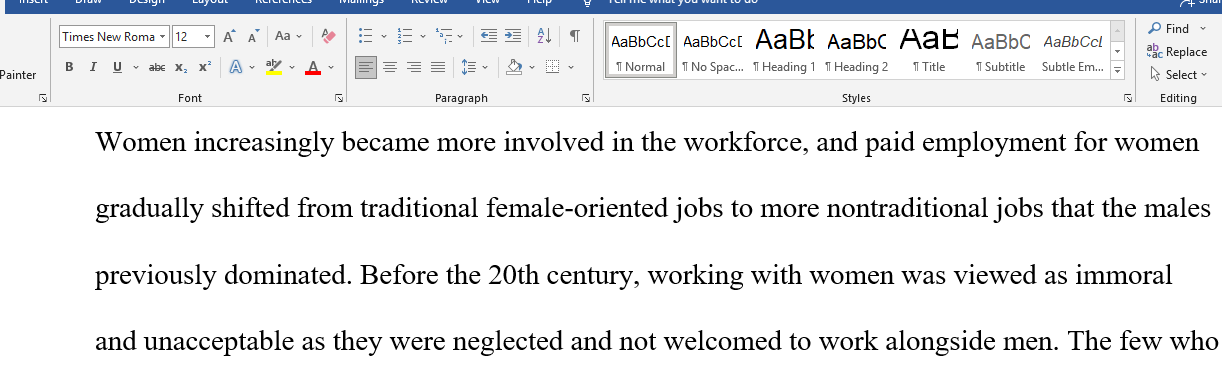The height and width of the screenshot is (375, 1222).
Task: Open line and paragraph spacing
Action: pyautogui.click(x=469, y=68)
